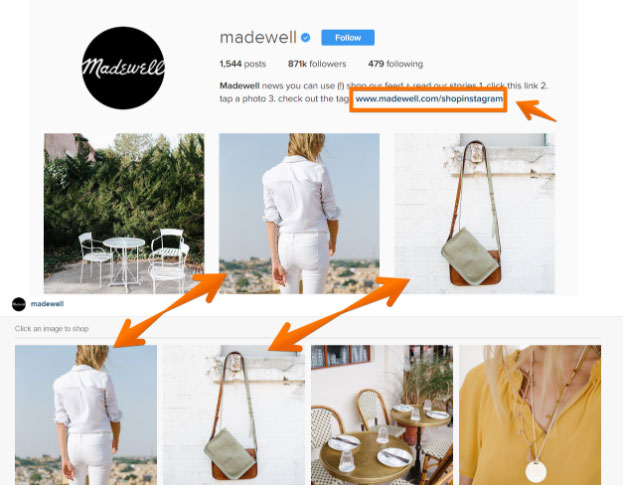Open the www.madewell.com/shopinstagram link

(x=429, y=98)
